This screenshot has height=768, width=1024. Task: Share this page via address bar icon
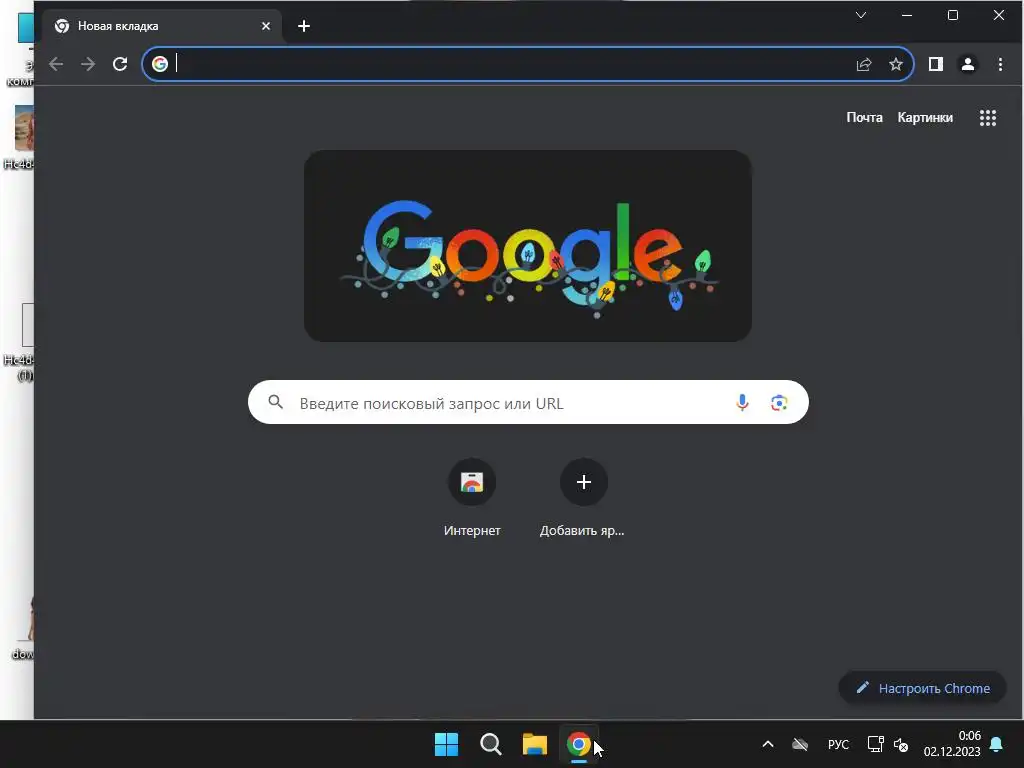tap(864, 64)
